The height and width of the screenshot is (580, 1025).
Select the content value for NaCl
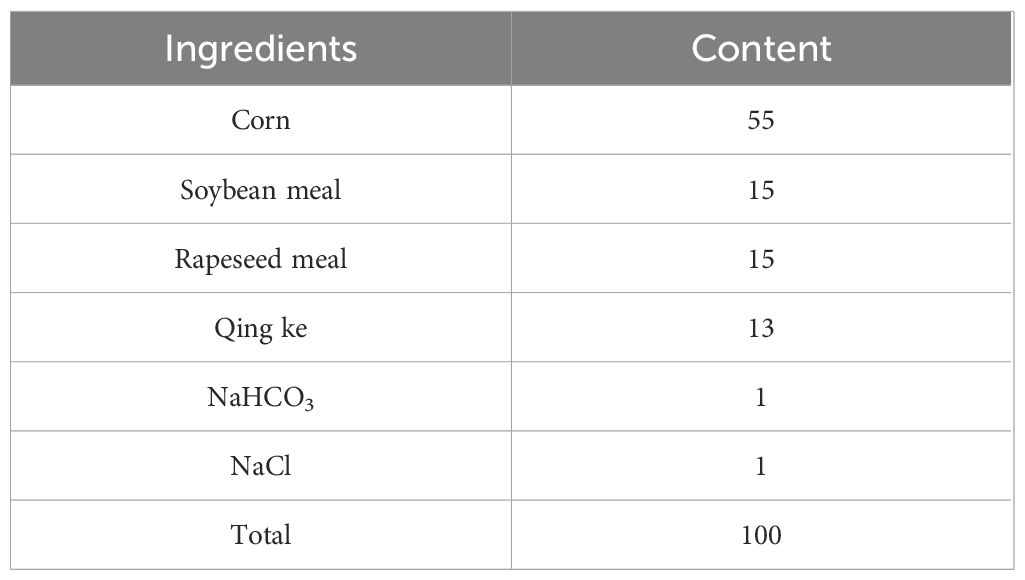(761, 466)
